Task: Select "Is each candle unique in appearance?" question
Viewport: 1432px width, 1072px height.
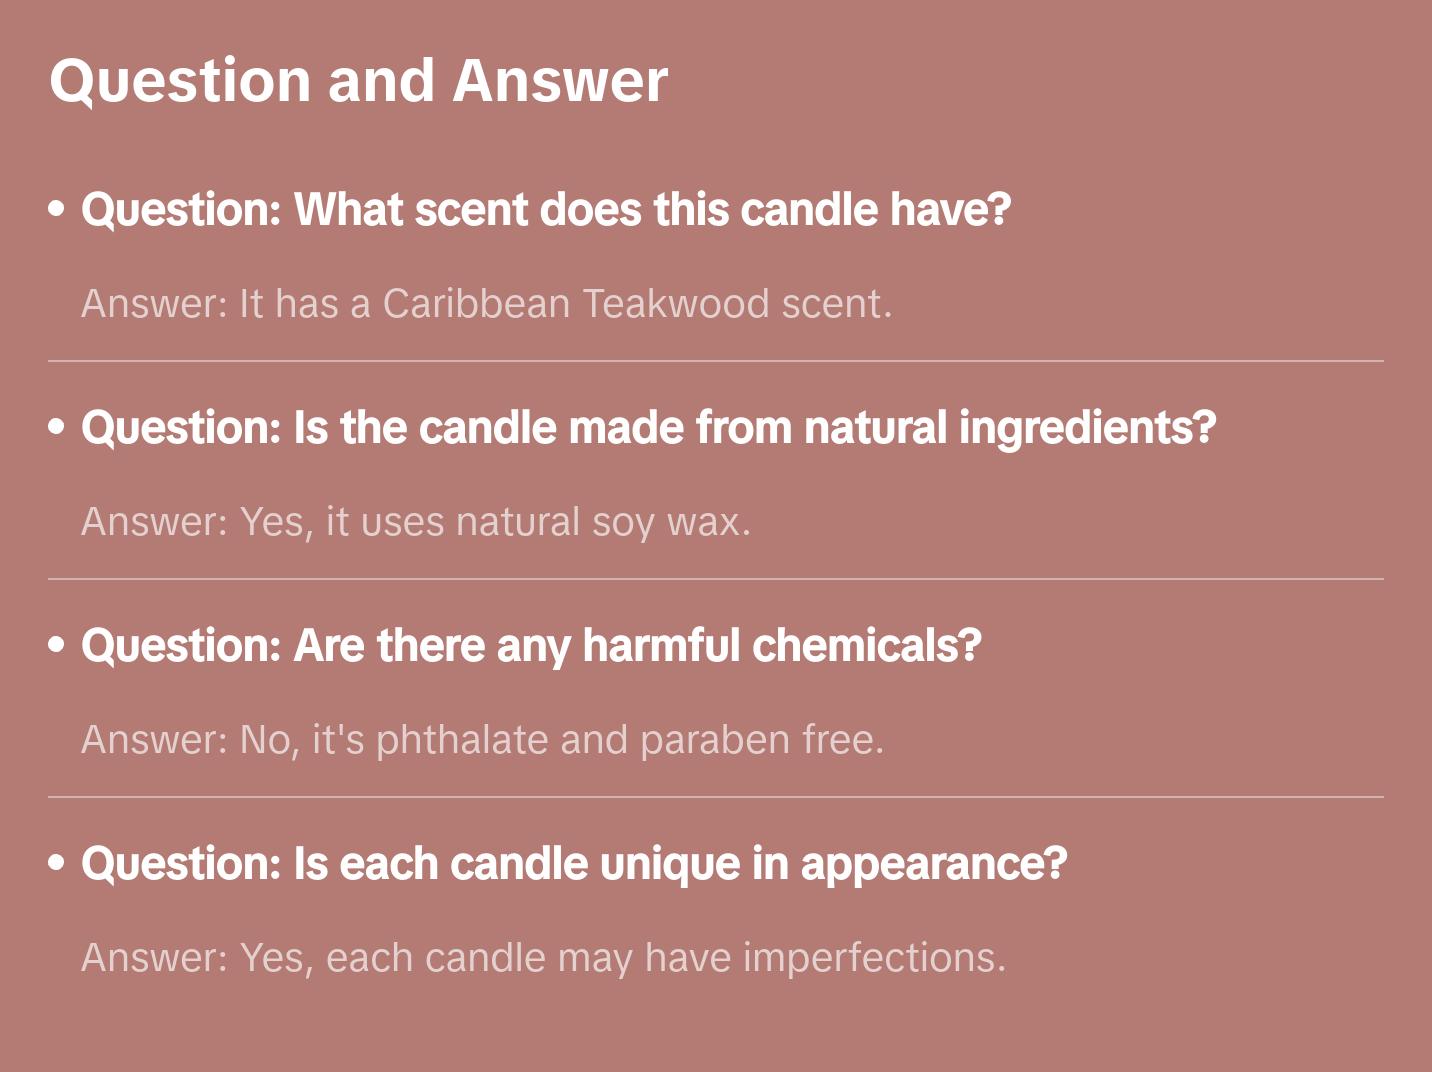Action: pyautogui.click(x=574, y=864)
